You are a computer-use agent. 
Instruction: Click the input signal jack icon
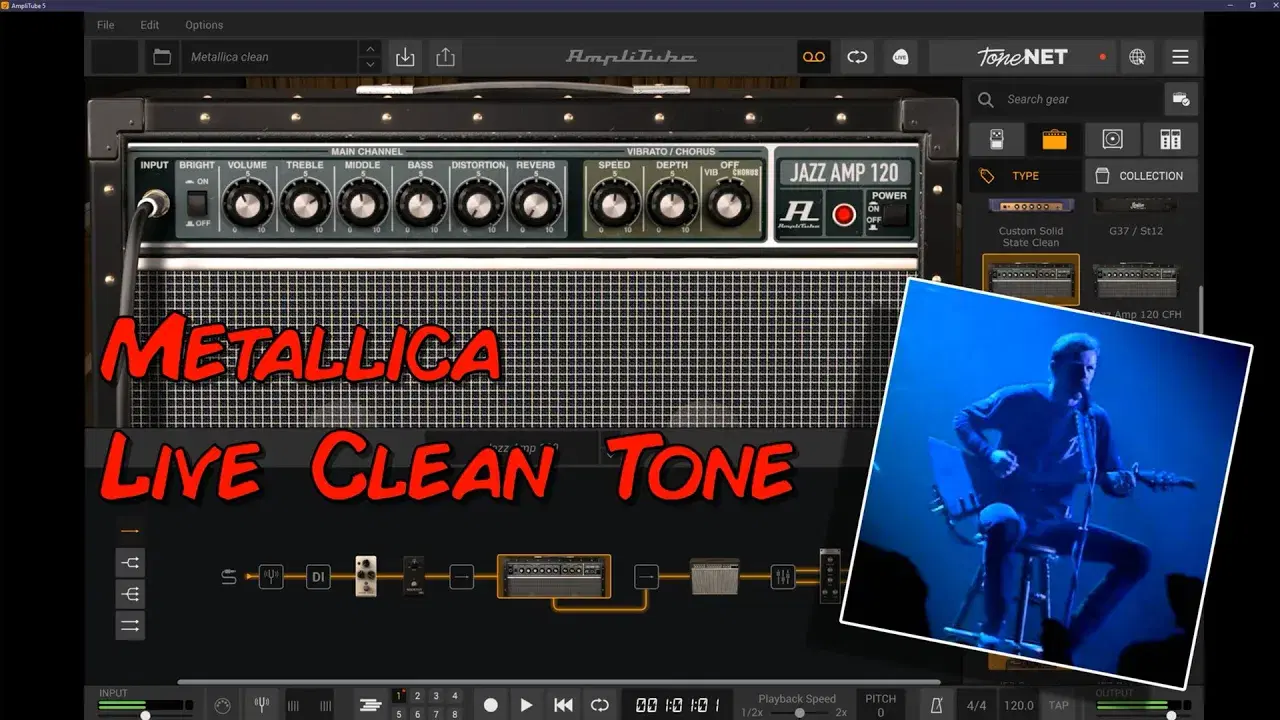(229, 576)
